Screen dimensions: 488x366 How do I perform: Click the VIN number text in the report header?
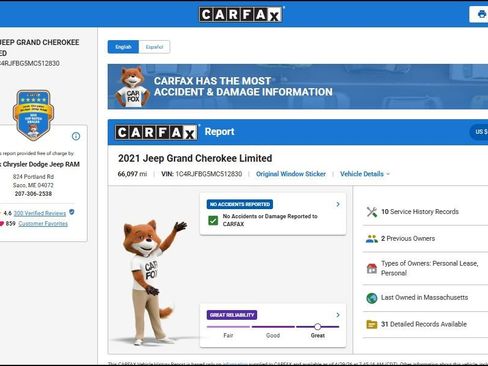pos(209,174)
